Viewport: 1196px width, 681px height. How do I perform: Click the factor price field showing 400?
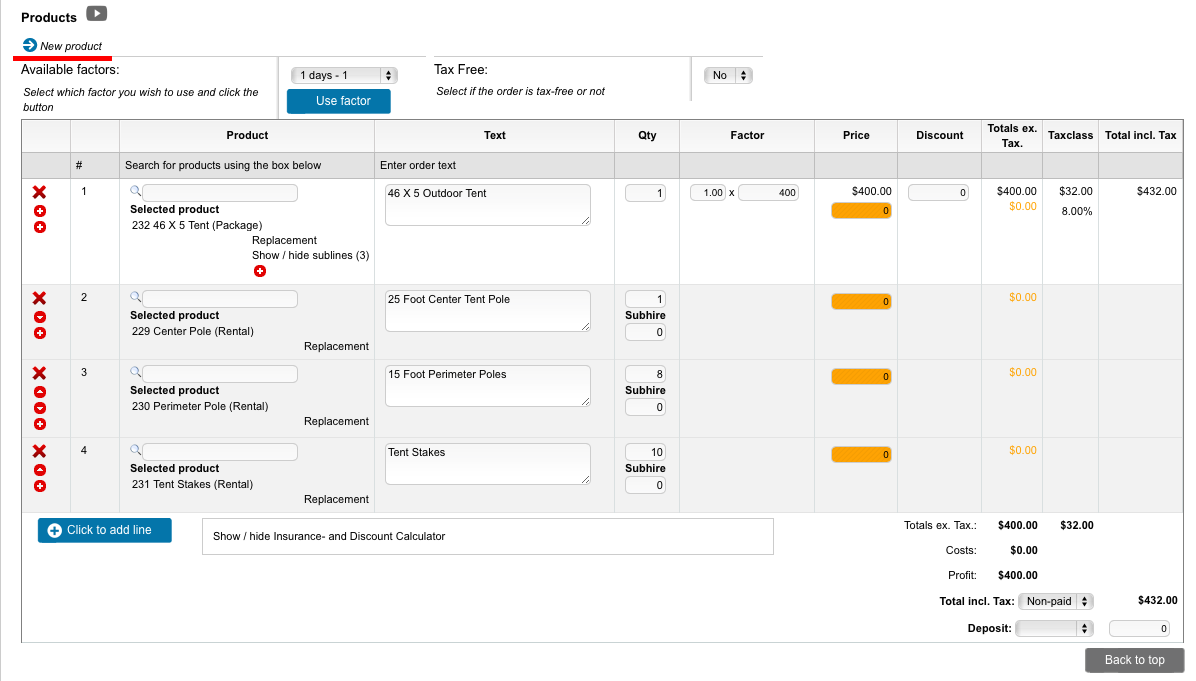(768, 193)
